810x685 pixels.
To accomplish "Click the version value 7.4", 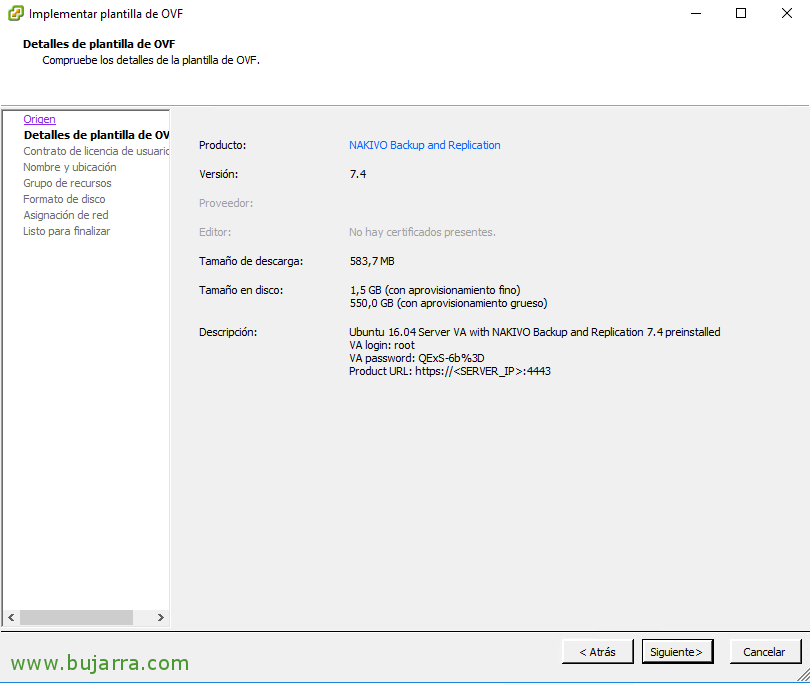I will [x=358, y=174].
